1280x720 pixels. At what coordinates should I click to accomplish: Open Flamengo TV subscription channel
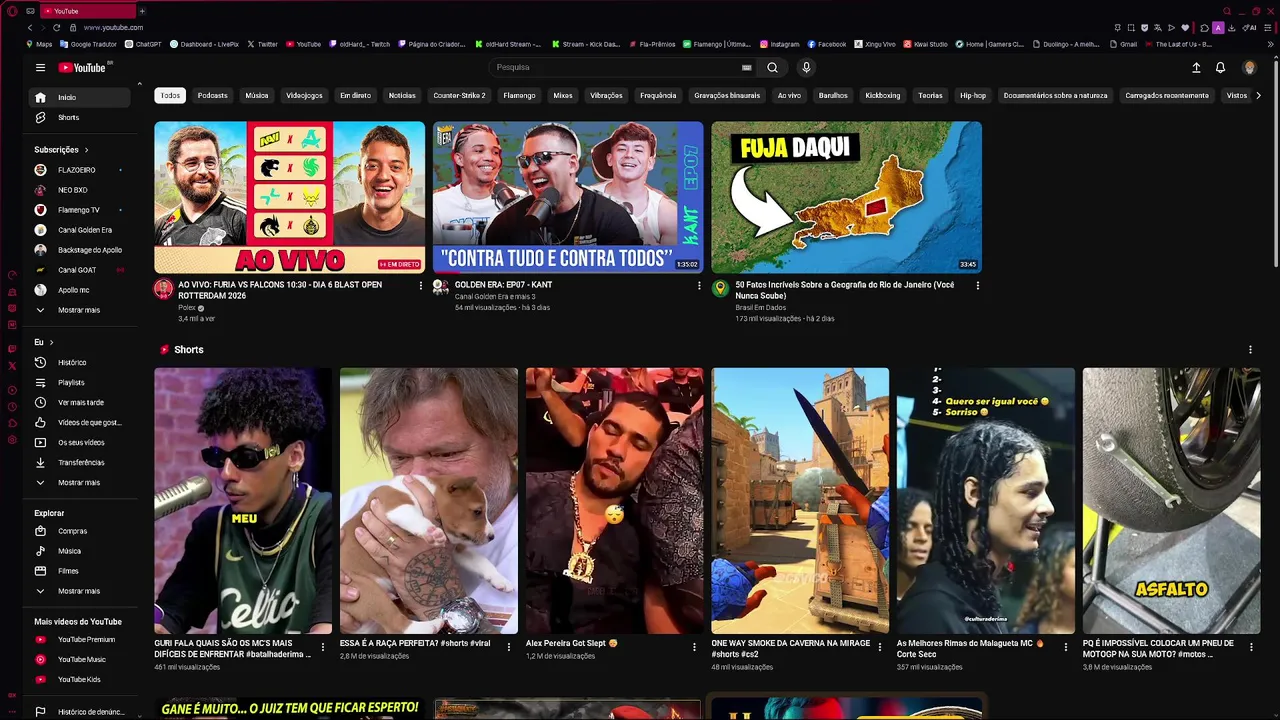pos(79,210)
